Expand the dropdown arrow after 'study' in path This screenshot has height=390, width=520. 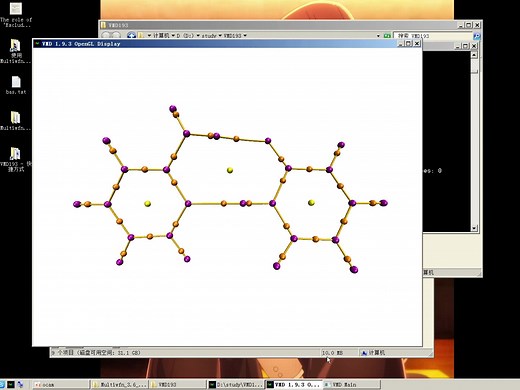220,35
